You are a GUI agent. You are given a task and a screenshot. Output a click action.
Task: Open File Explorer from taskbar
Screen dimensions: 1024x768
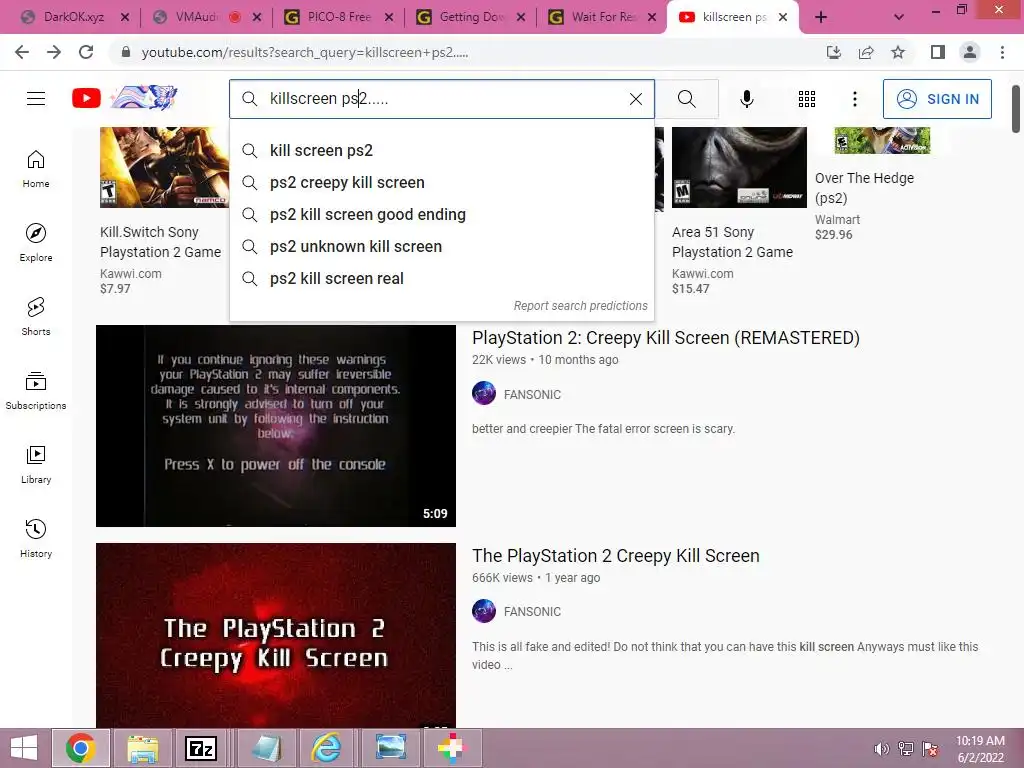(x=142, y=748)
